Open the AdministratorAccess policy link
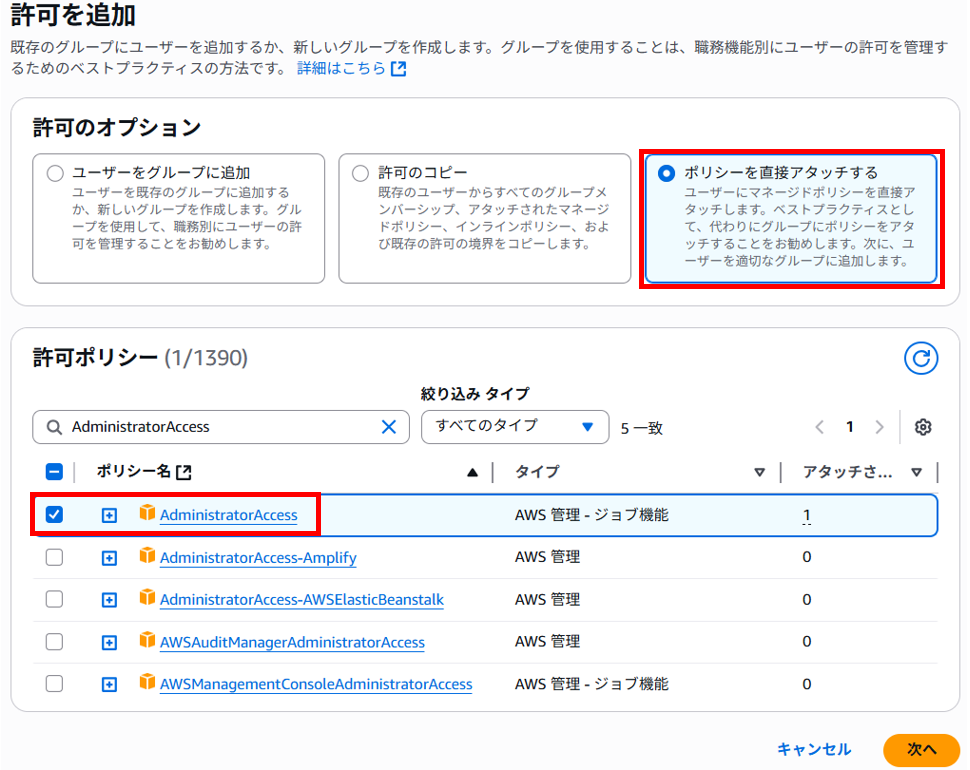 point(228,515)
